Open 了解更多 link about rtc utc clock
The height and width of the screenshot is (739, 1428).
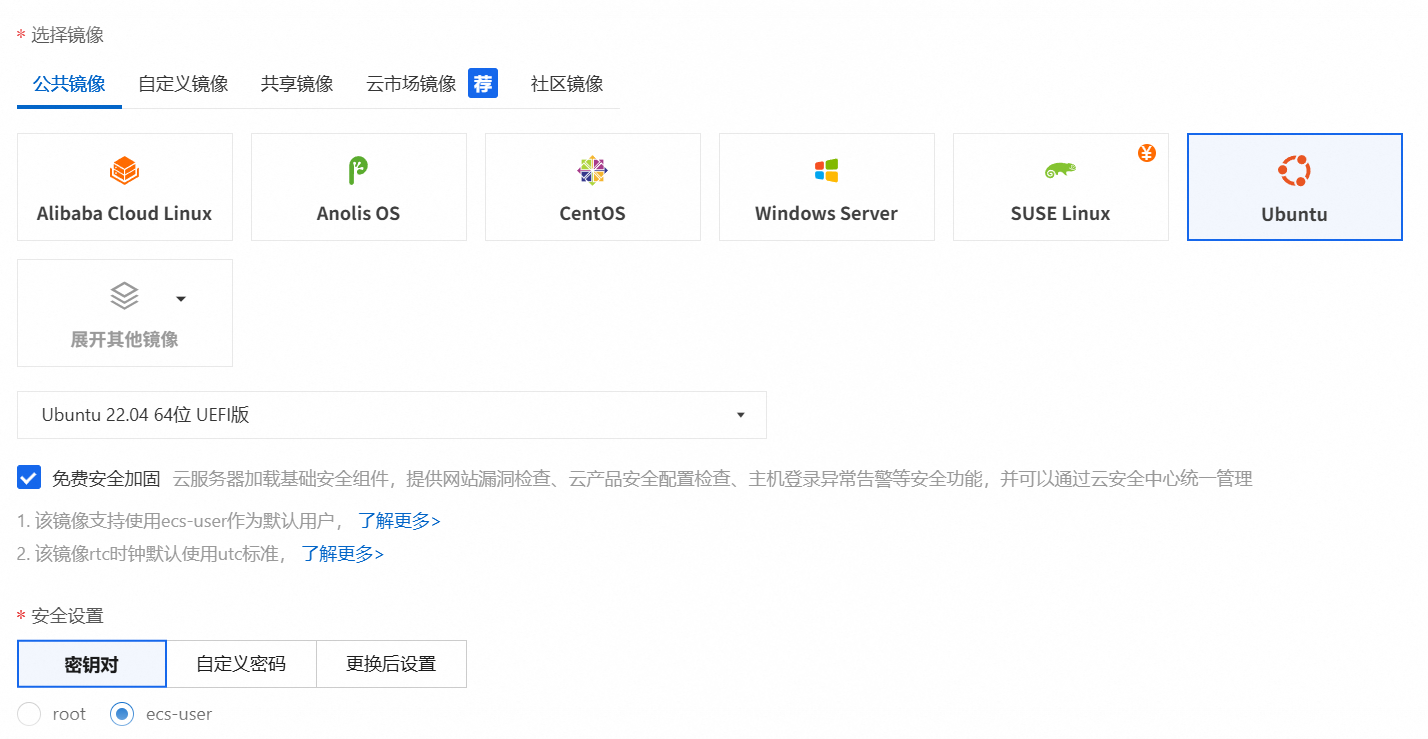343,553
